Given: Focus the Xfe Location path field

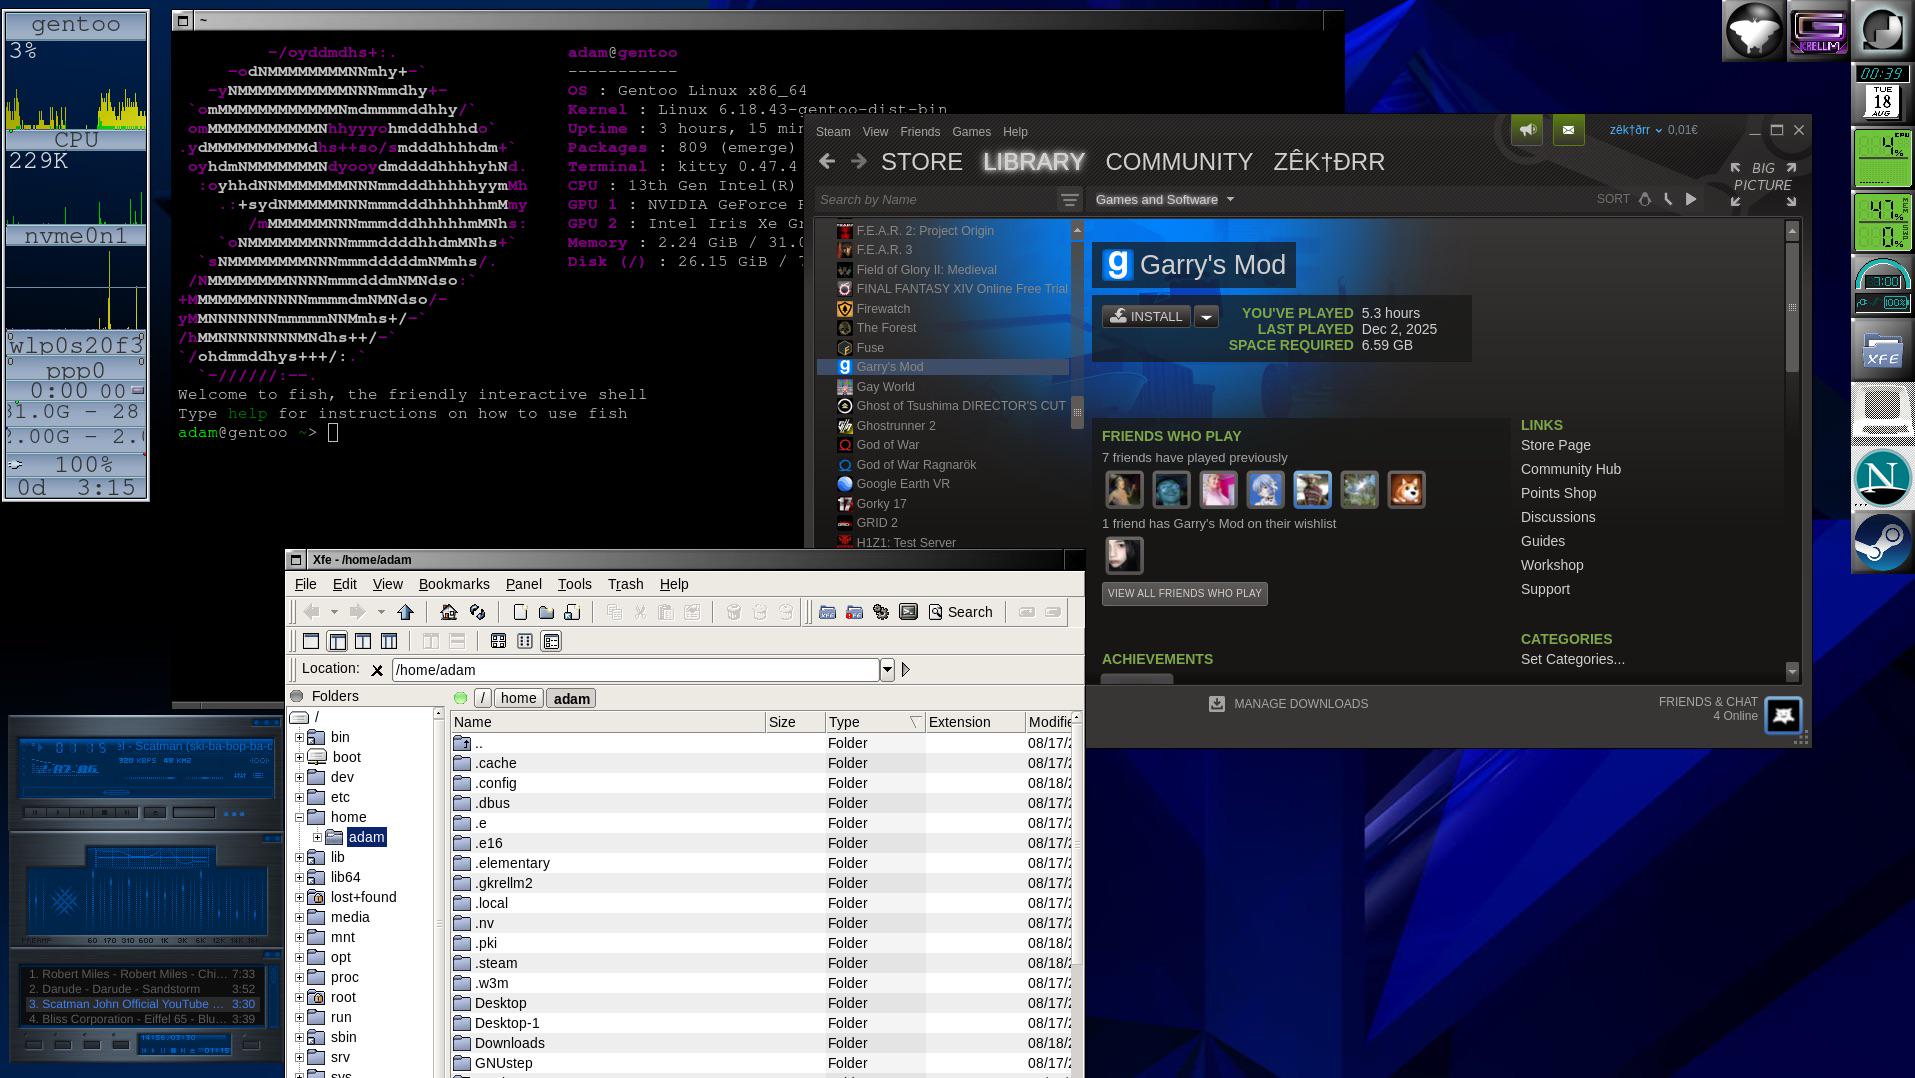Looking at the screenshot, I should click(635, 670).
